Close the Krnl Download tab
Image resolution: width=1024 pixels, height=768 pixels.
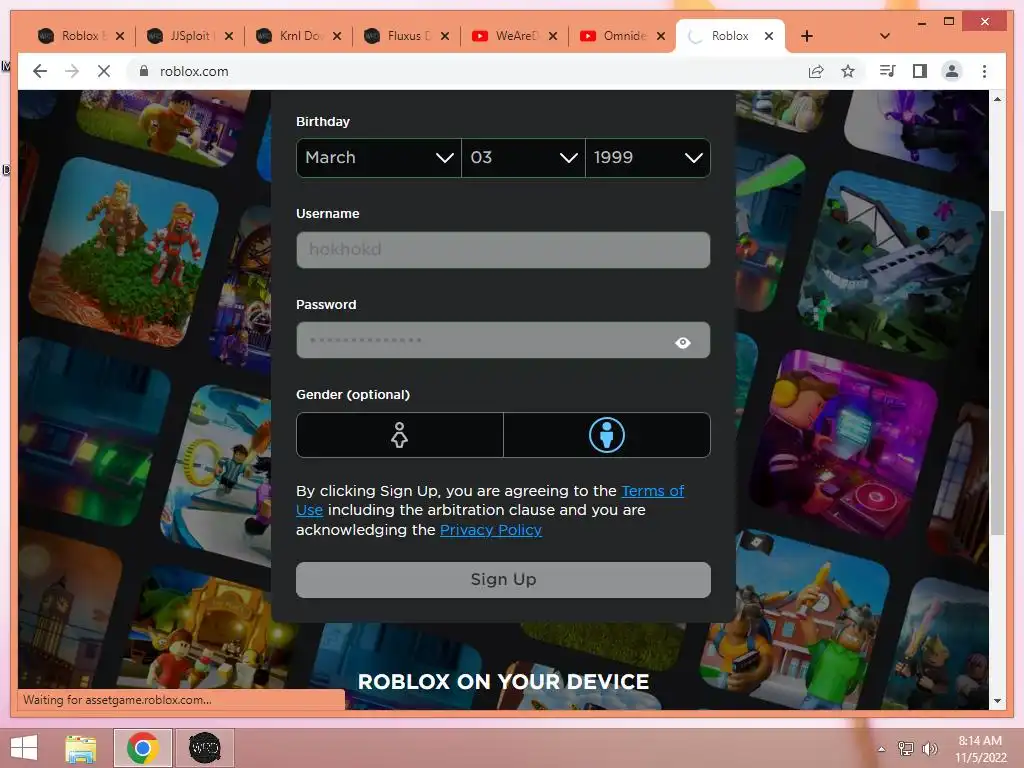point(337,36)
